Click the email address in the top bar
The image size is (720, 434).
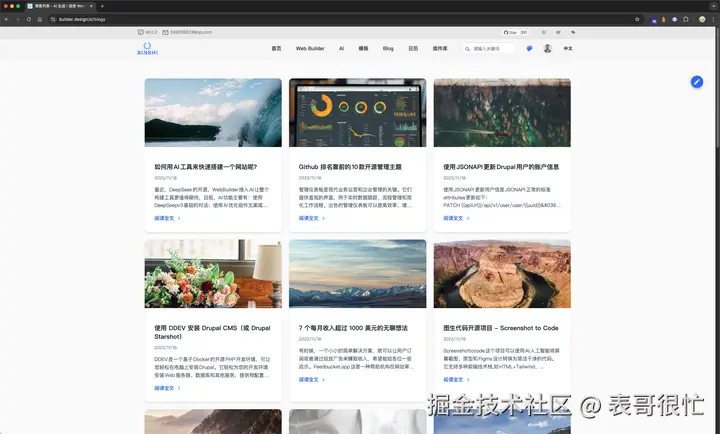pos(191,32)
